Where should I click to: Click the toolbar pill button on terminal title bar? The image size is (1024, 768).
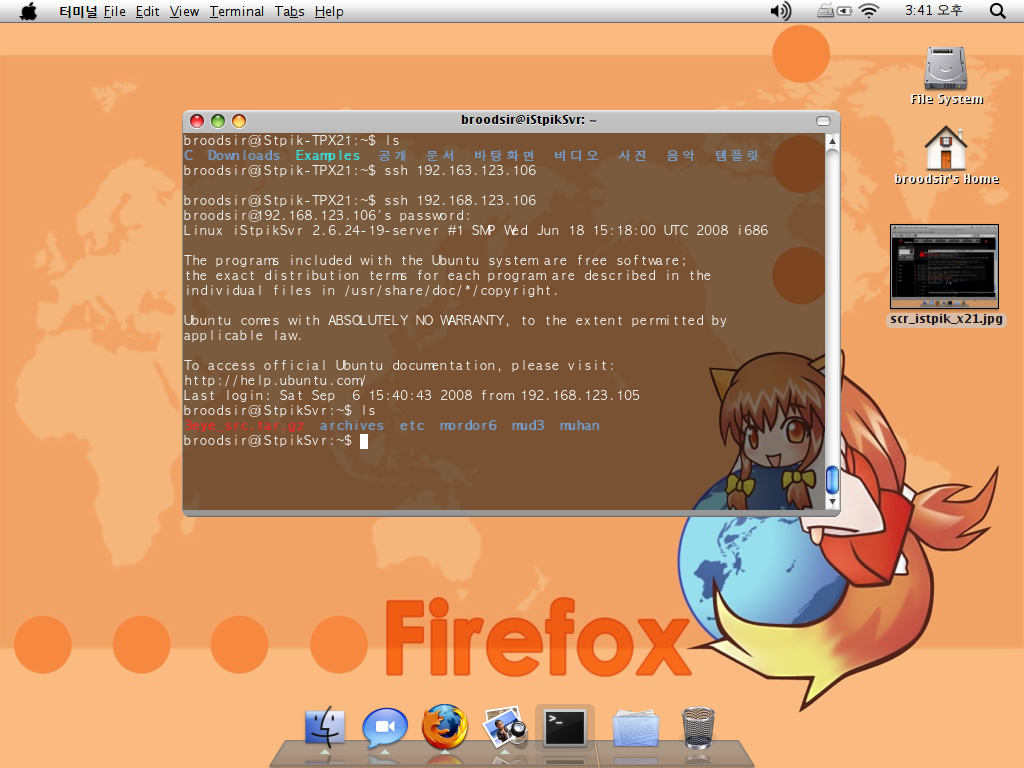click(x=823, y=120)
